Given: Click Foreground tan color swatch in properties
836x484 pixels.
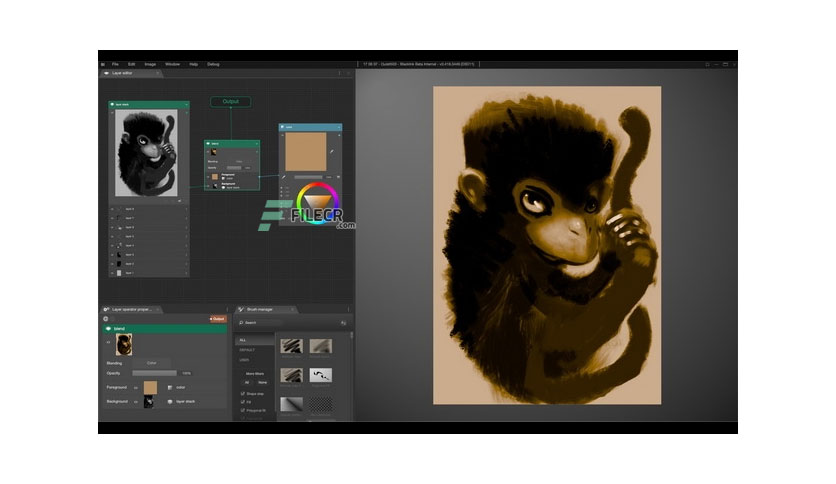Looking at the screenshot, I should click(150, 388).
